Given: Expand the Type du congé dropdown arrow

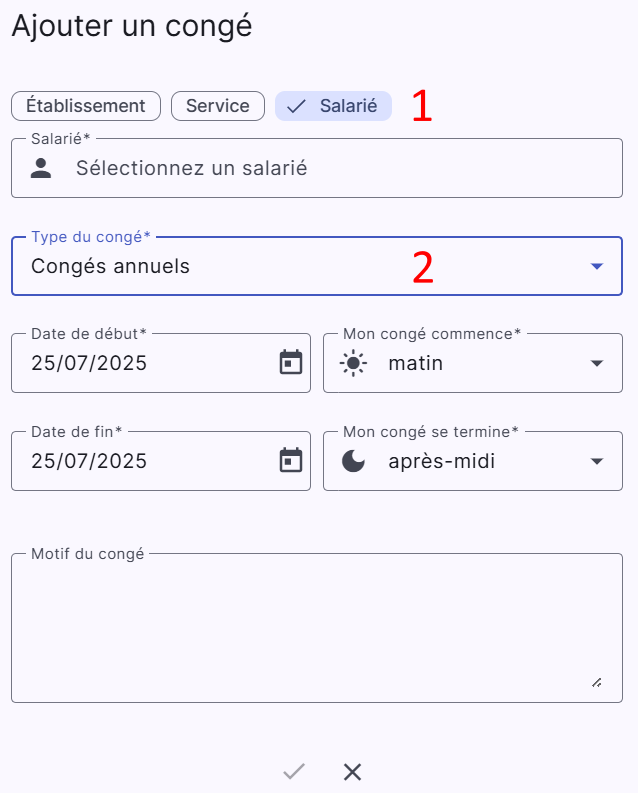Looking at the screenshot, I should 597,266.
